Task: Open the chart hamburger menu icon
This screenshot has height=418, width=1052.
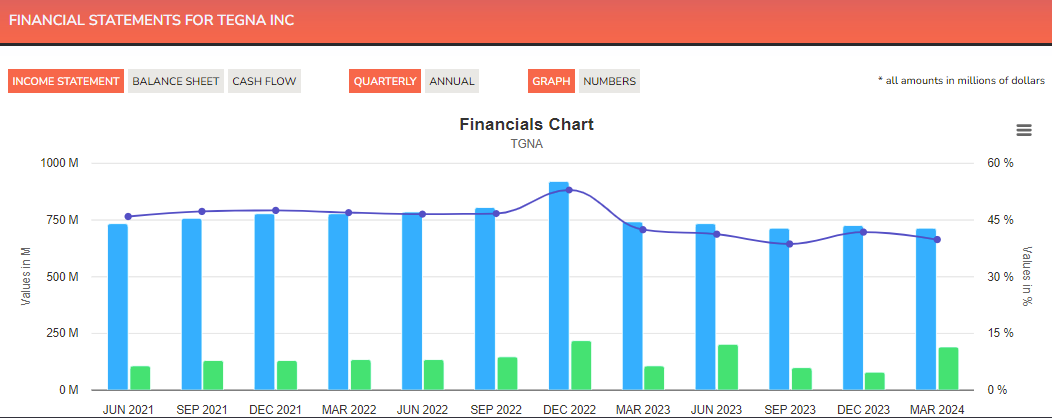Action: click(1023, 130)
